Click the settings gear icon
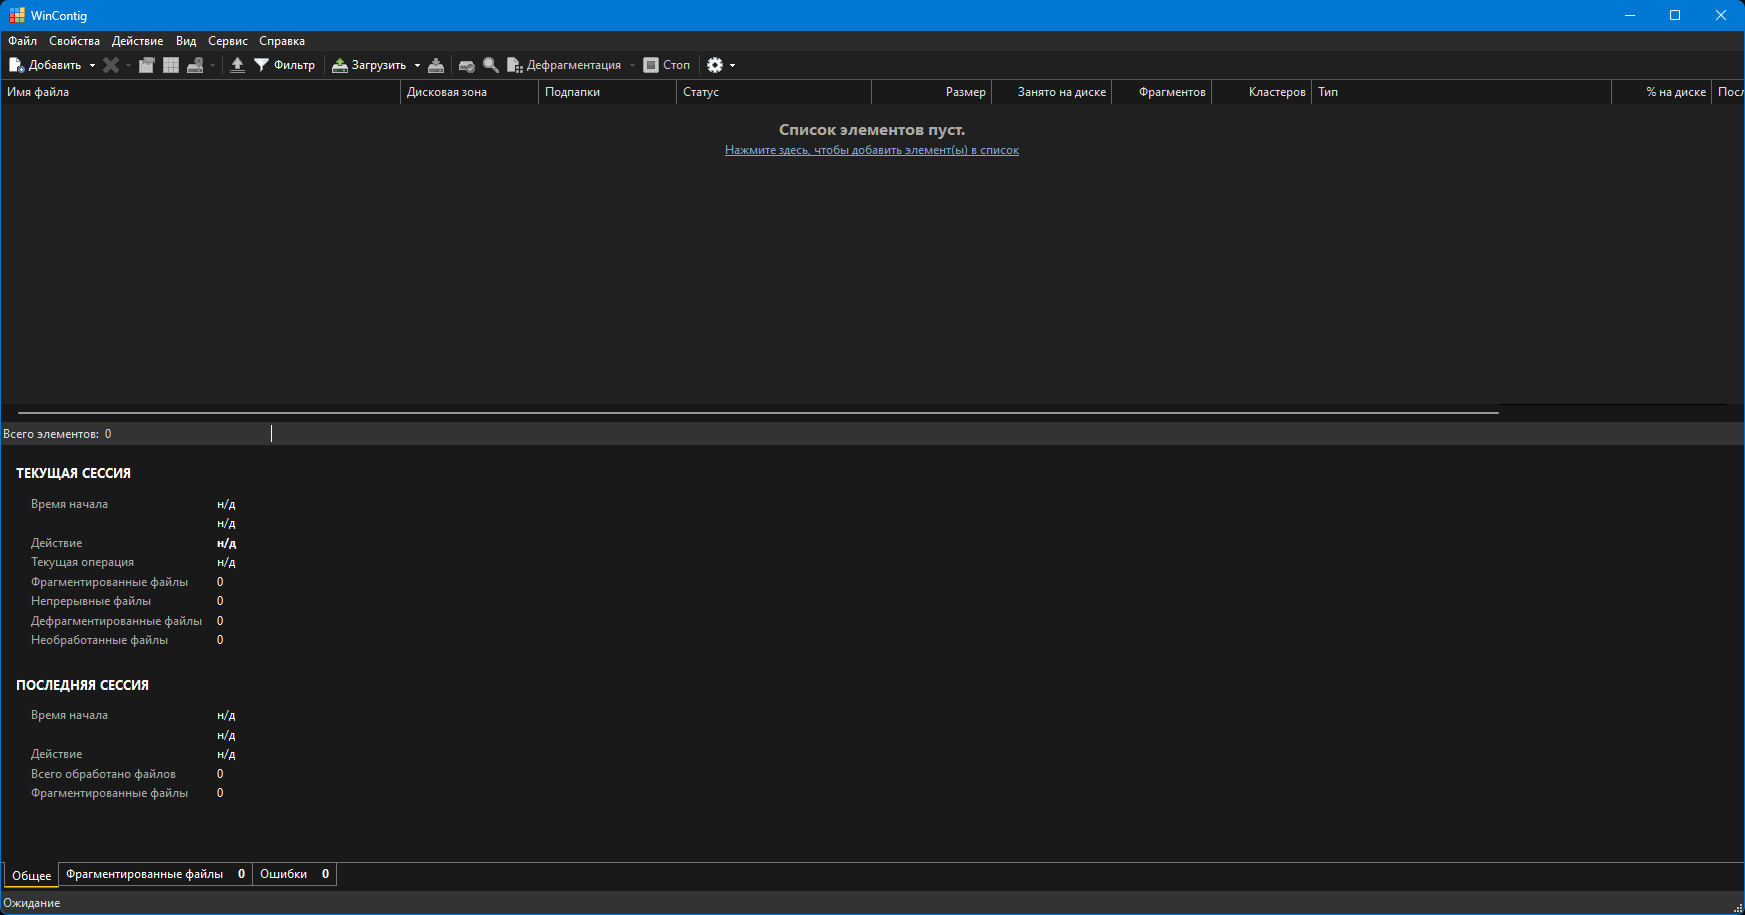The image size is (1745, 915). pos(715,65)
